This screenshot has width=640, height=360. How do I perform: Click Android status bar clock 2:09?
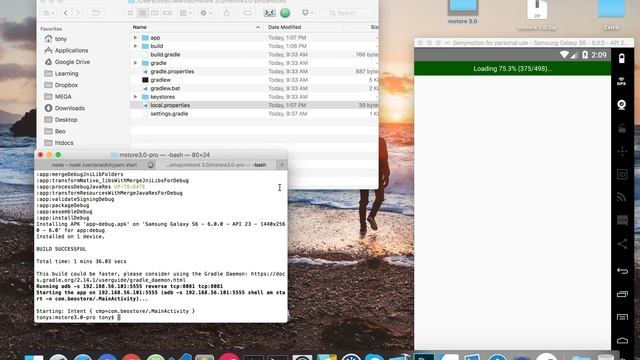tap(599, 55)
